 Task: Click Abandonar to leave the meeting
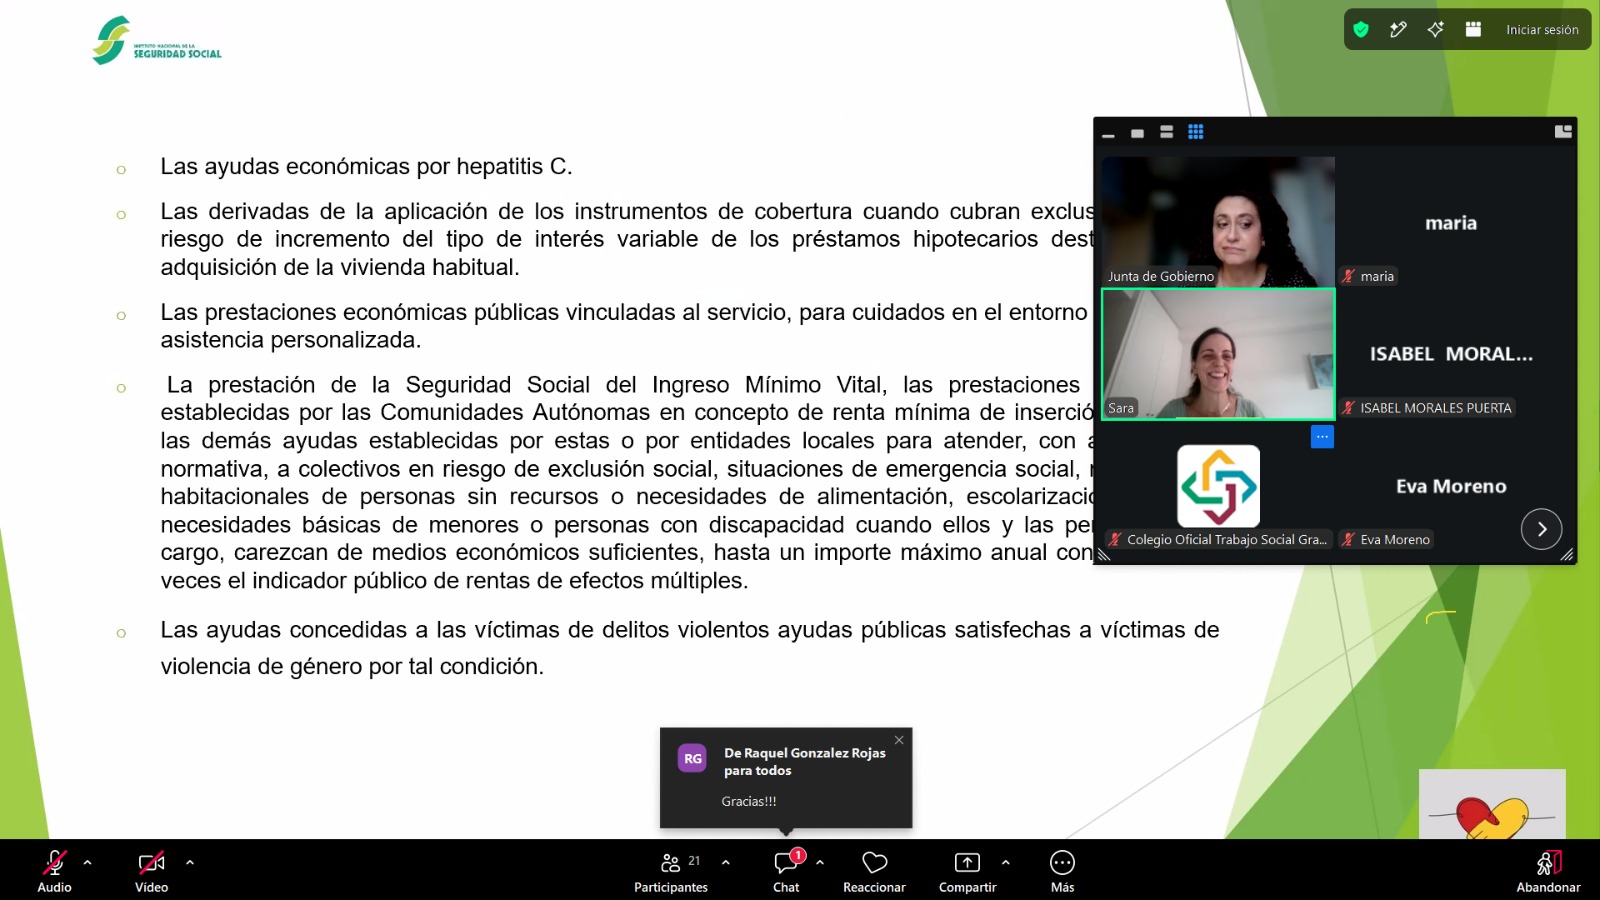point(1548,871)
